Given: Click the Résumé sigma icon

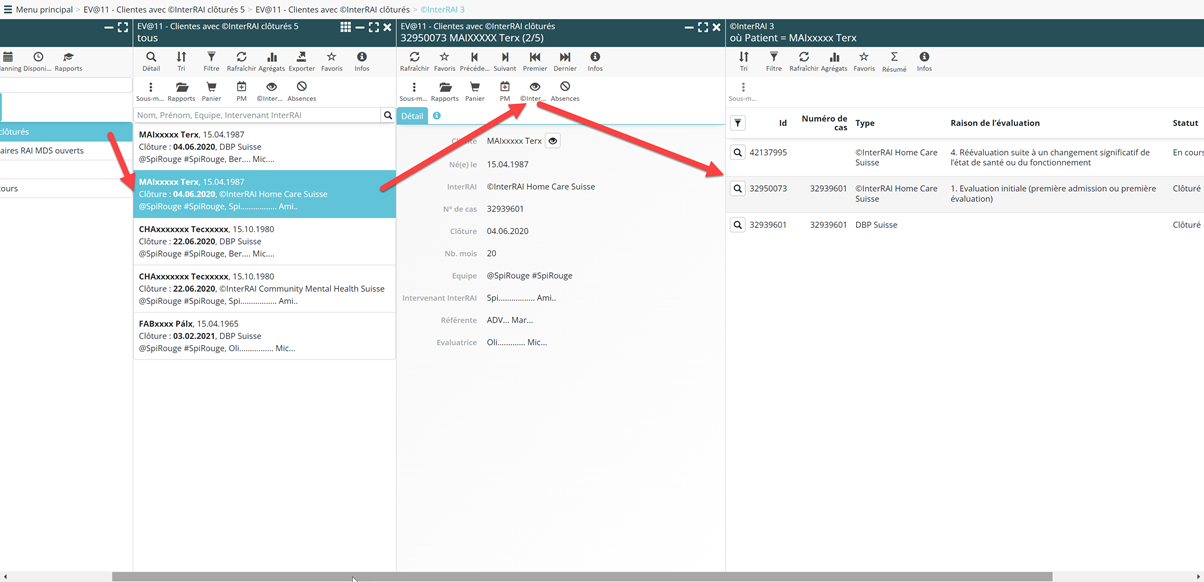Looking at the screenshot, I should pyautogui.click(x=894, y=58).
